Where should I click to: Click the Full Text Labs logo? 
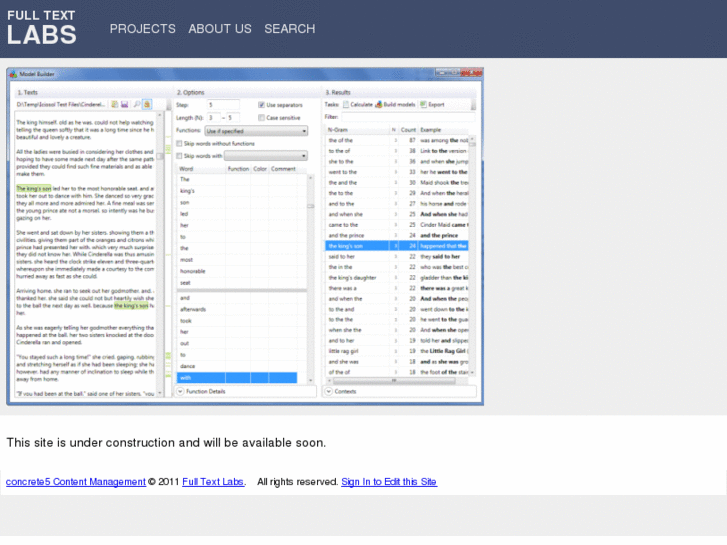point(42,28)
